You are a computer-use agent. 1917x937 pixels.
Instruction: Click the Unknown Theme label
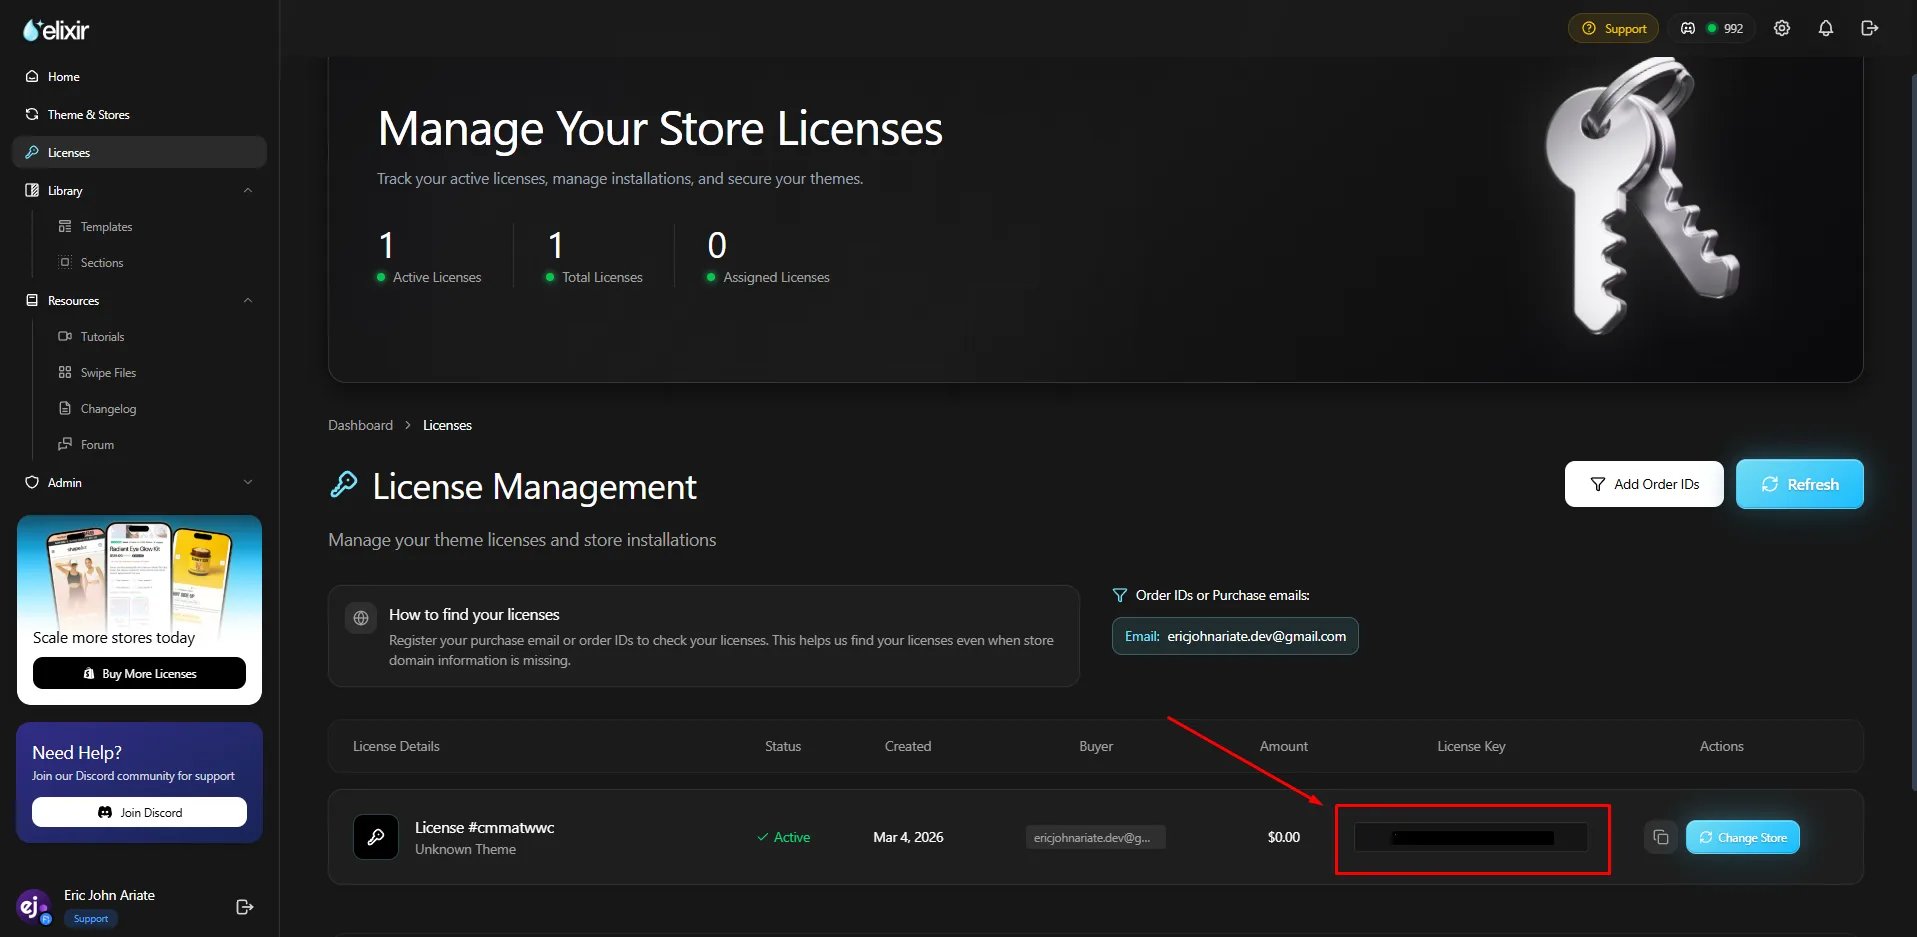click(465, 849)
